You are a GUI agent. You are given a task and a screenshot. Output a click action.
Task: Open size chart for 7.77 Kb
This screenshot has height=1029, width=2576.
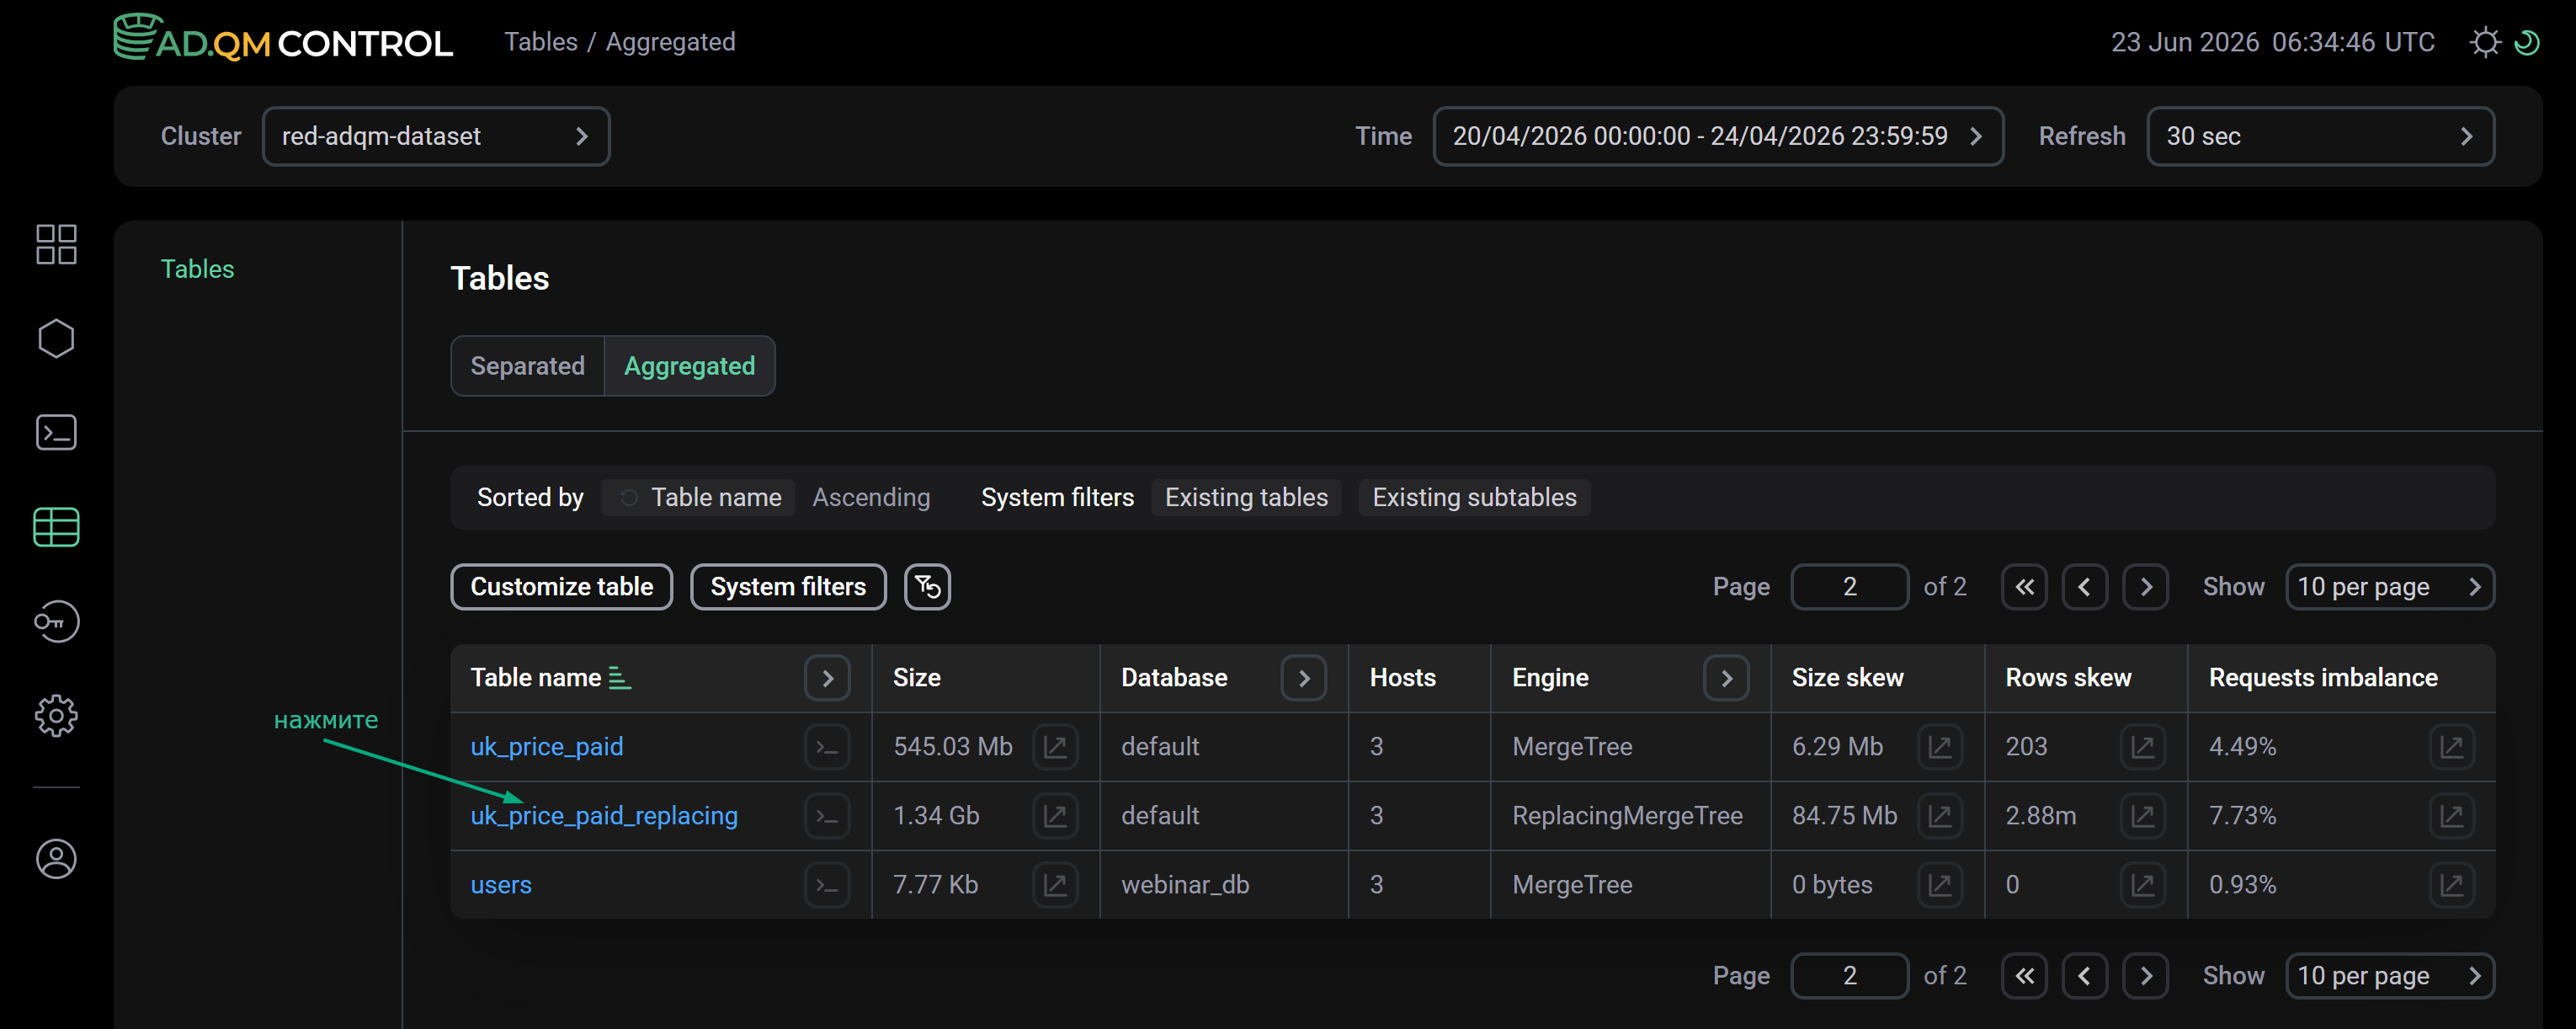click(1055, 885)
